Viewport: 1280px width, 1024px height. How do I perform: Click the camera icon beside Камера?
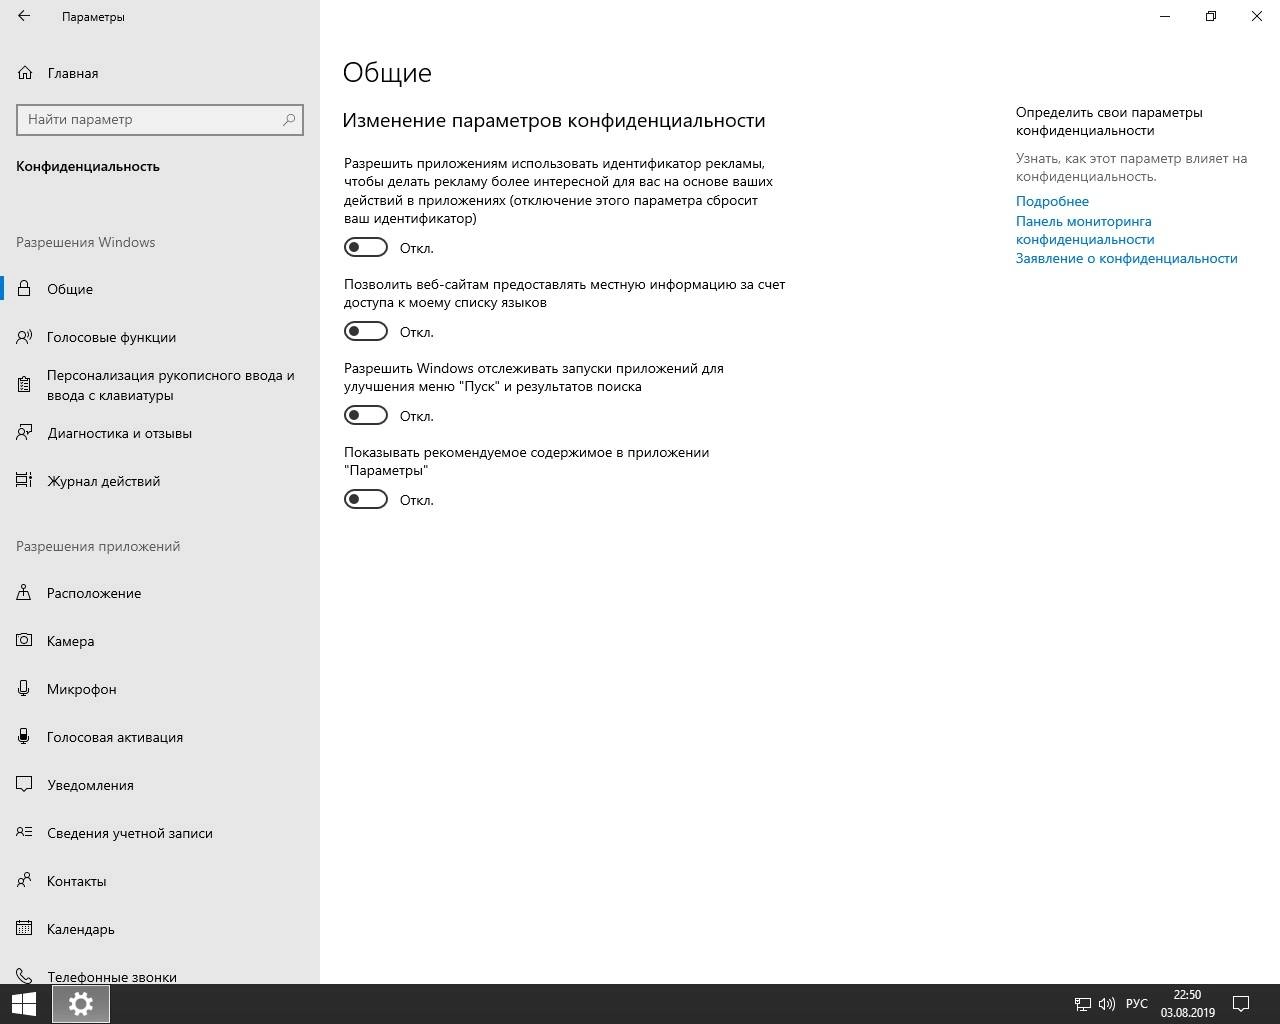[24, 641]
